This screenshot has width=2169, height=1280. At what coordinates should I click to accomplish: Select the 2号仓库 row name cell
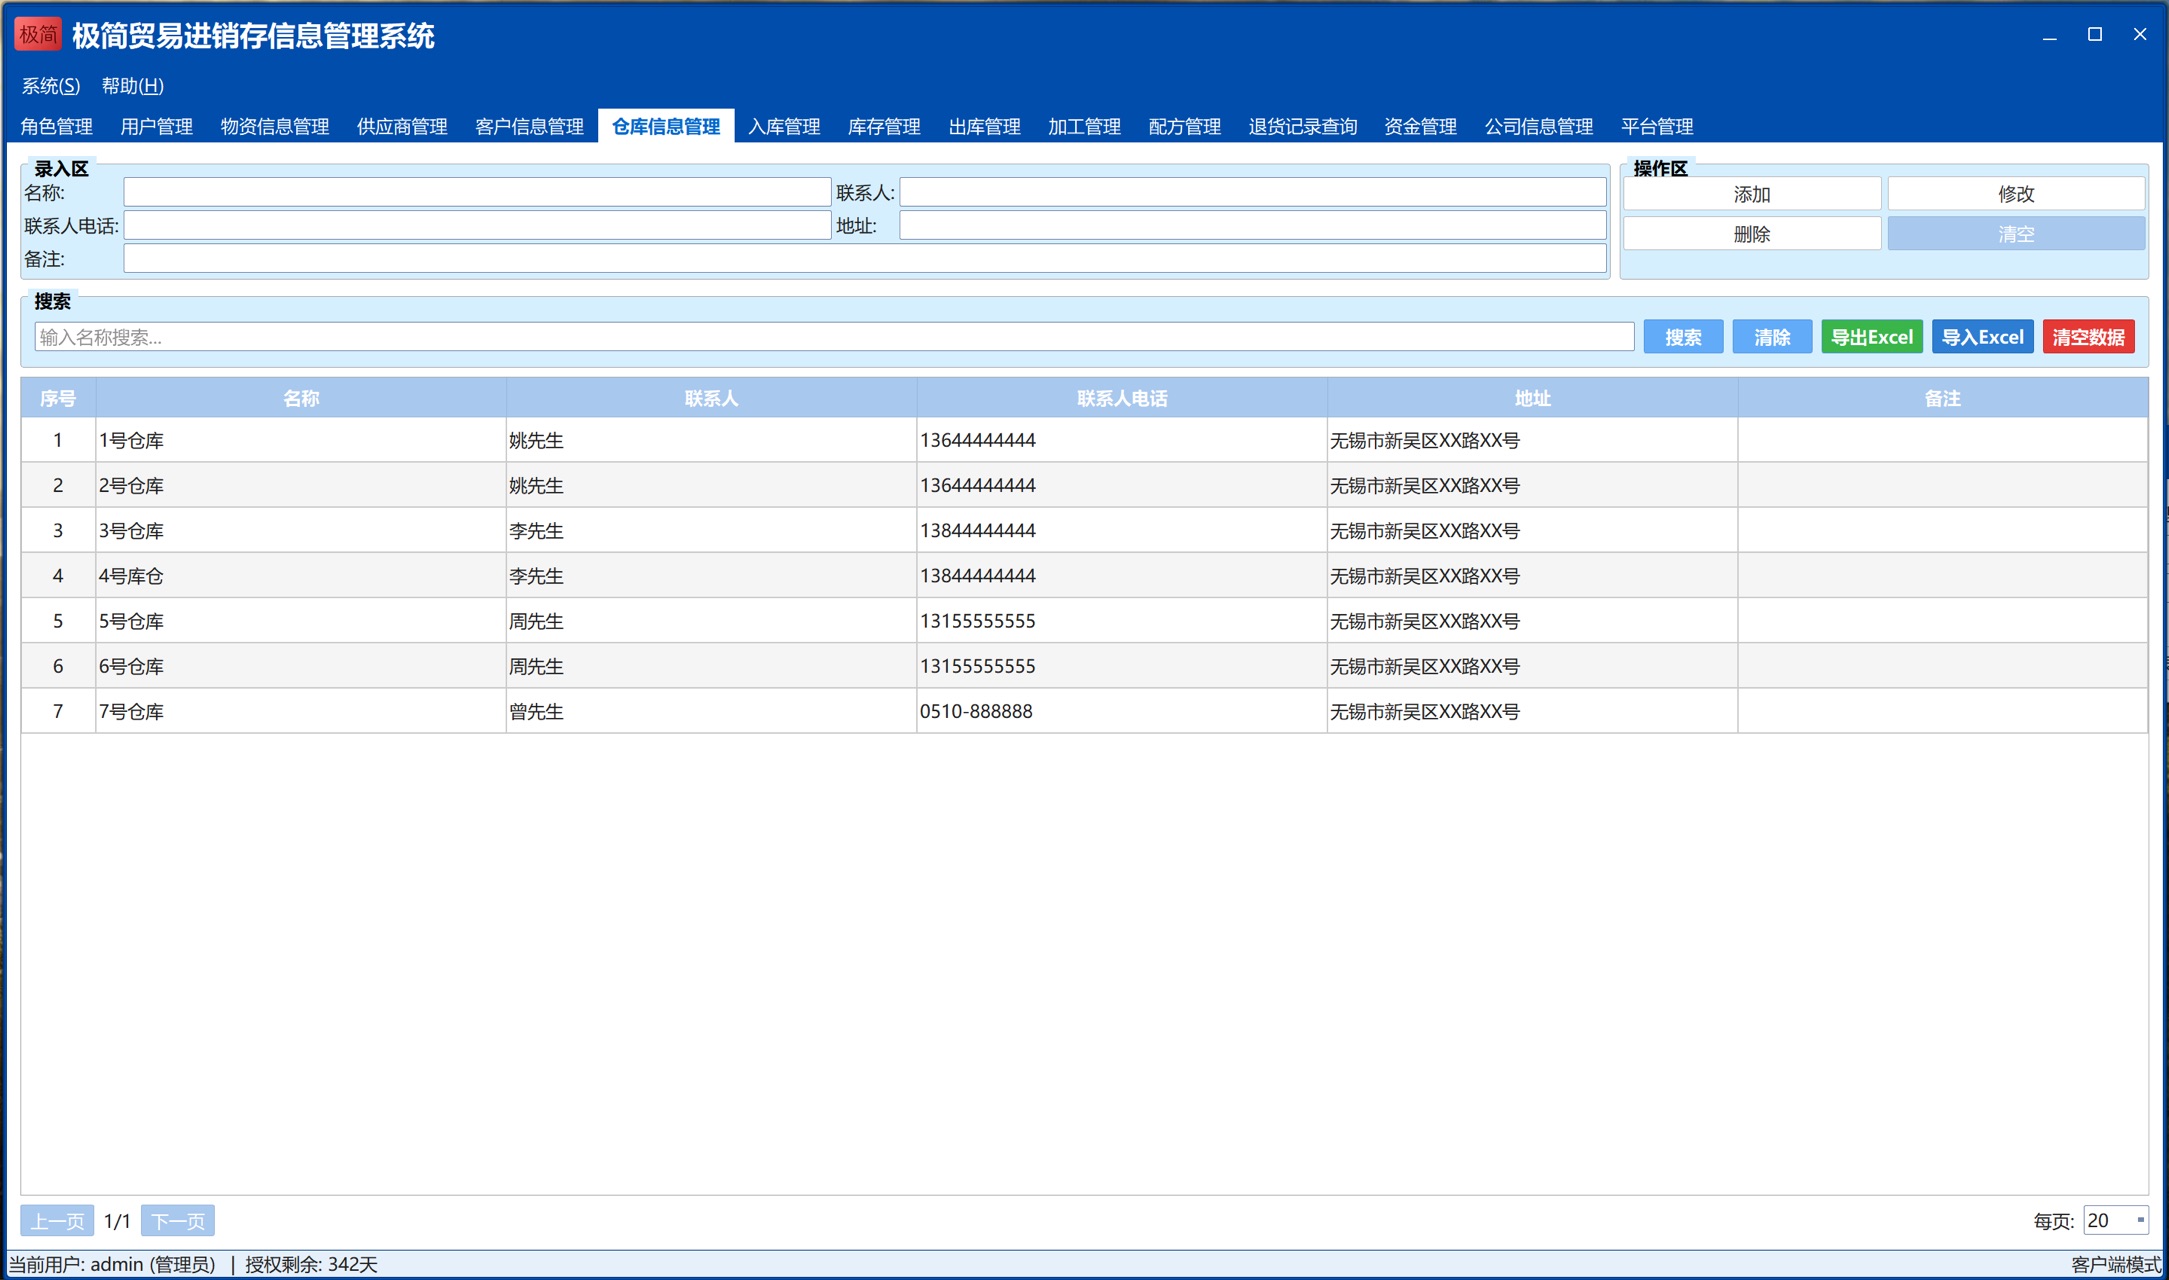301,485
